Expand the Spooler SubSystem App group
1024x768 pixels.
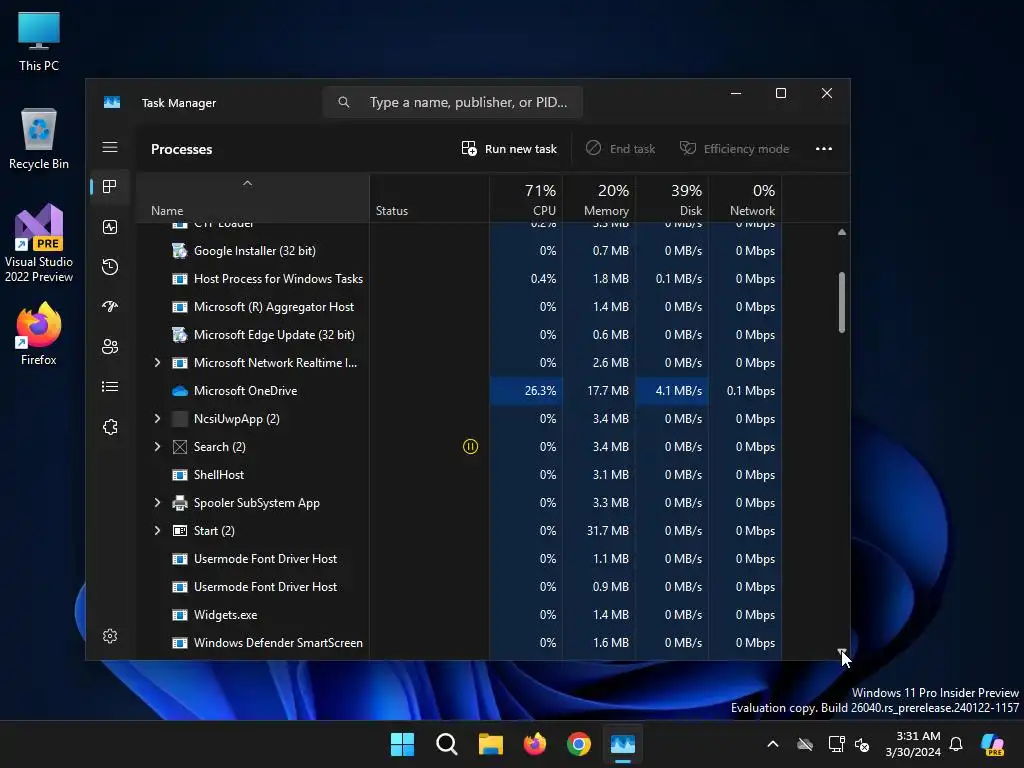click(x=157, y=503)
